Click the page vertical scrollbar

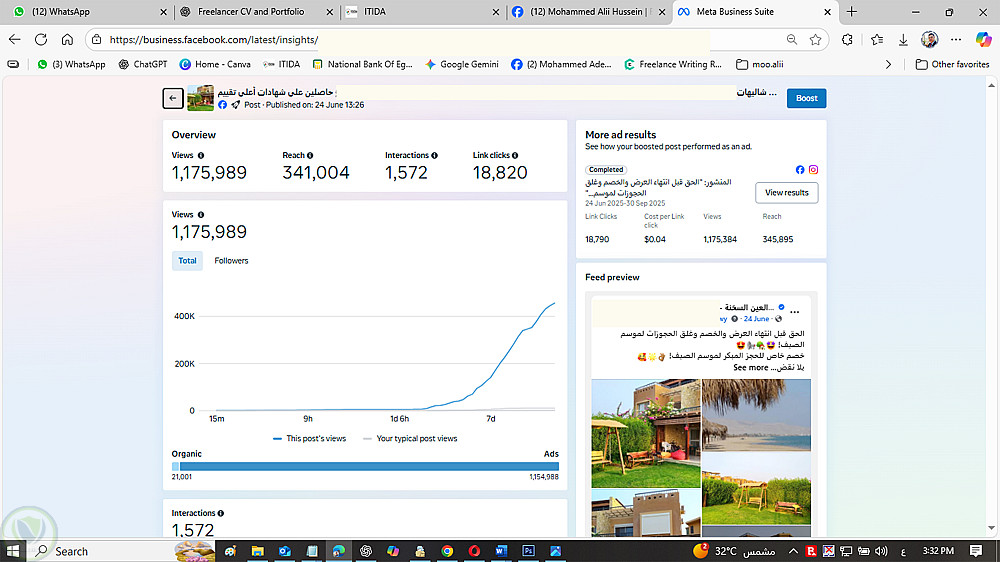pos(991,306)
